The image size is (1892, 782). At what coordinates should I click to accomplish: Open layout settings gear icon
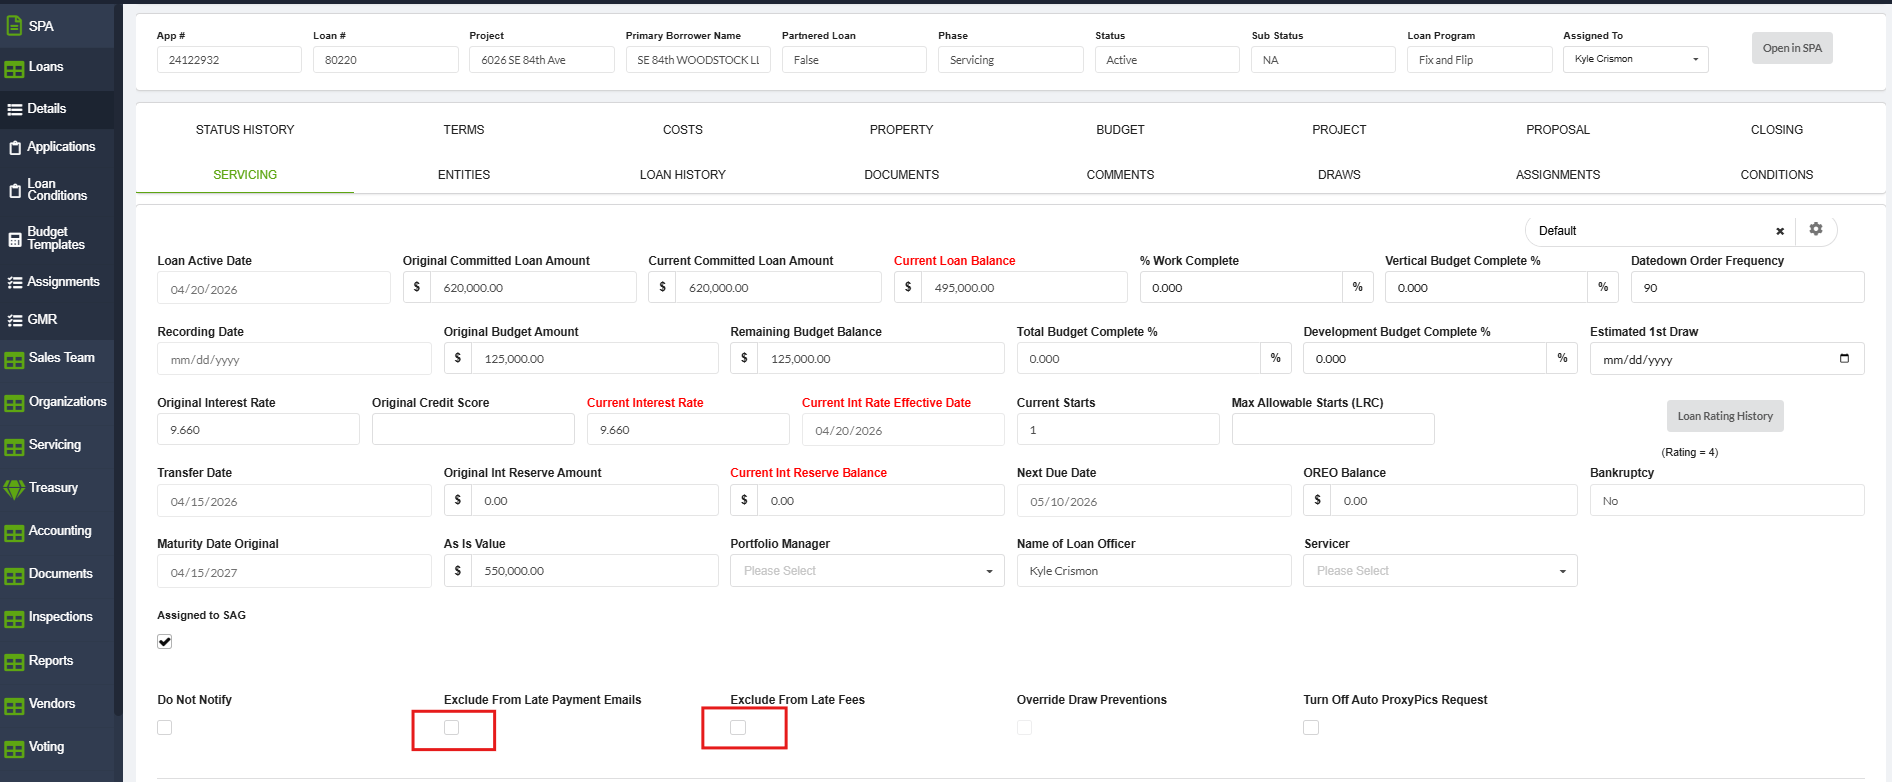[x=1816, y=229]
